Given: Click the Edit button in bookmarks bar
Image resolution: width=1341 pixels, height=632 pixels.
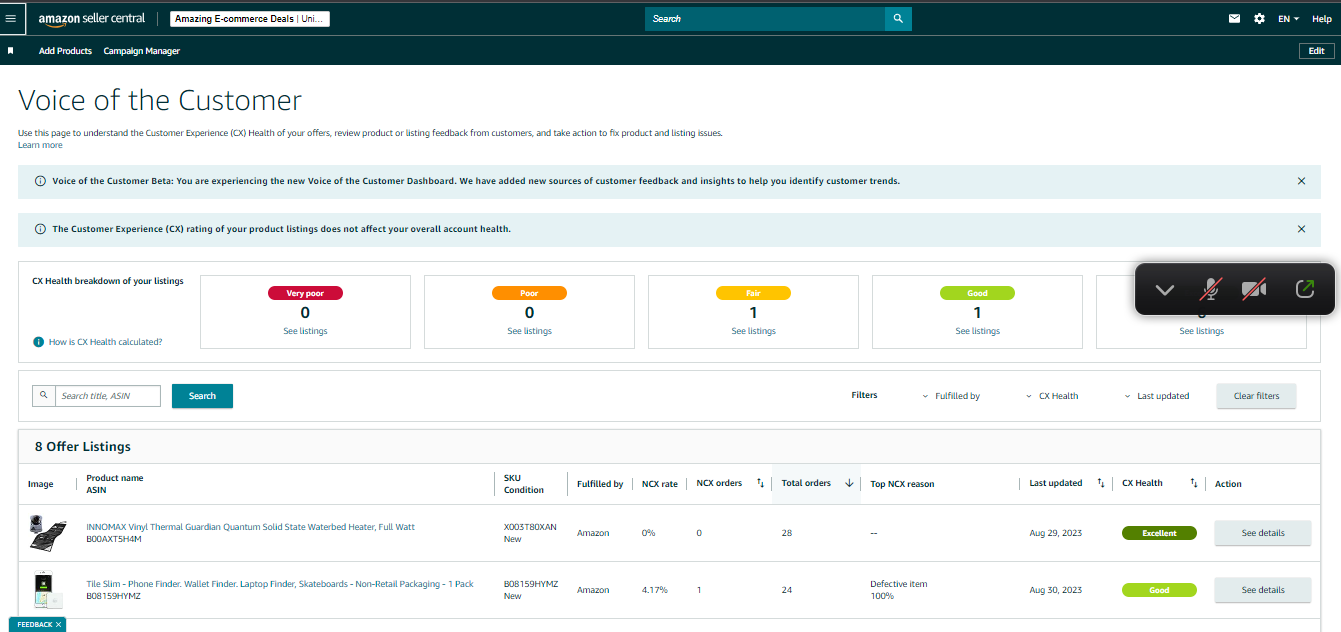Looking at the screenshot, I should (x=1316, y=51).
